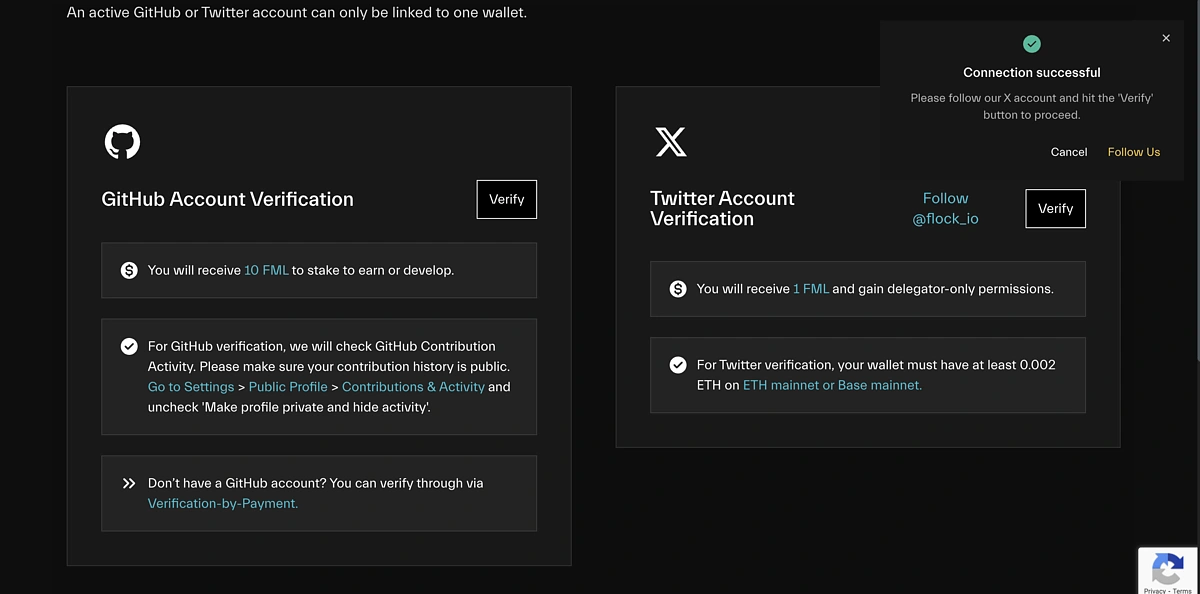This screenshot has height=594, width=1200.
Task: Click the green success checkmark icon
Action: [1032, 44]
